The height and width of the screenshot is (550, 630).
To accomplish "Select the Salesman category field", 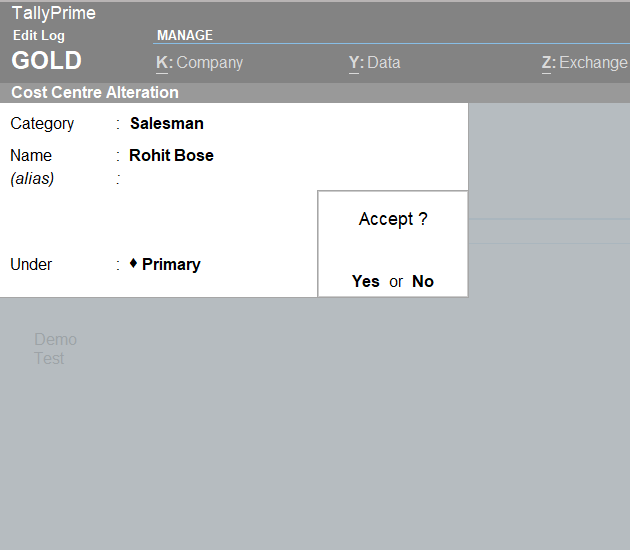I will (167, 124).
